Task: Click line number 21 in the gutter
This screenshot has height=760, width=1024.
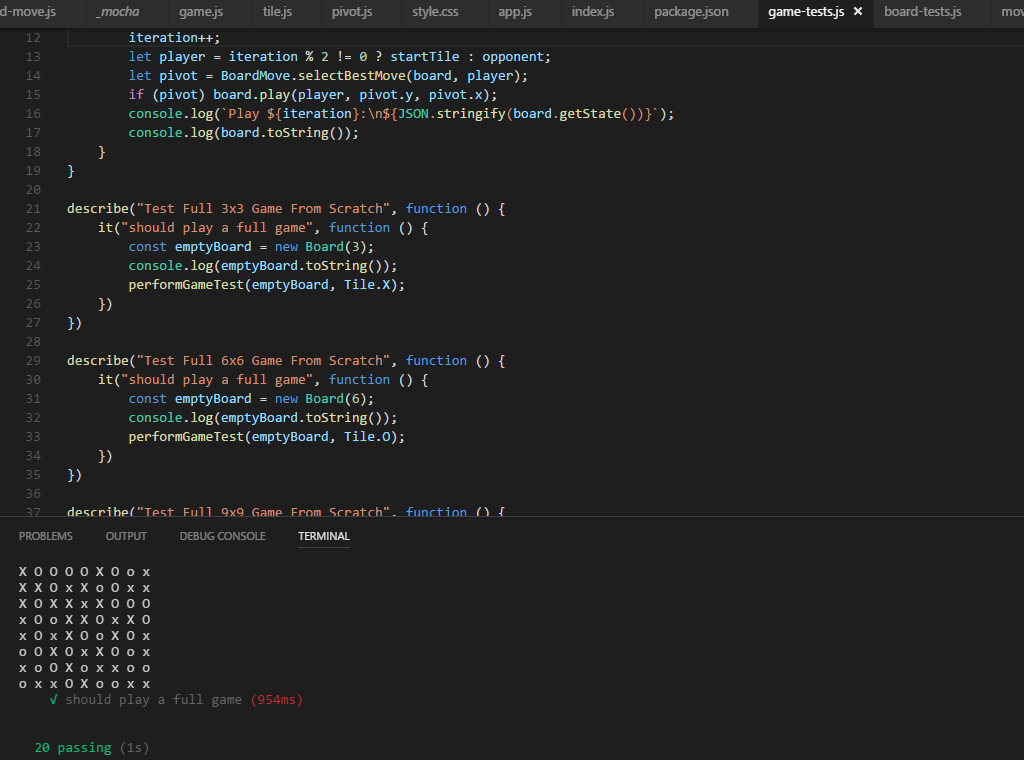Action: tap(33, 209)
